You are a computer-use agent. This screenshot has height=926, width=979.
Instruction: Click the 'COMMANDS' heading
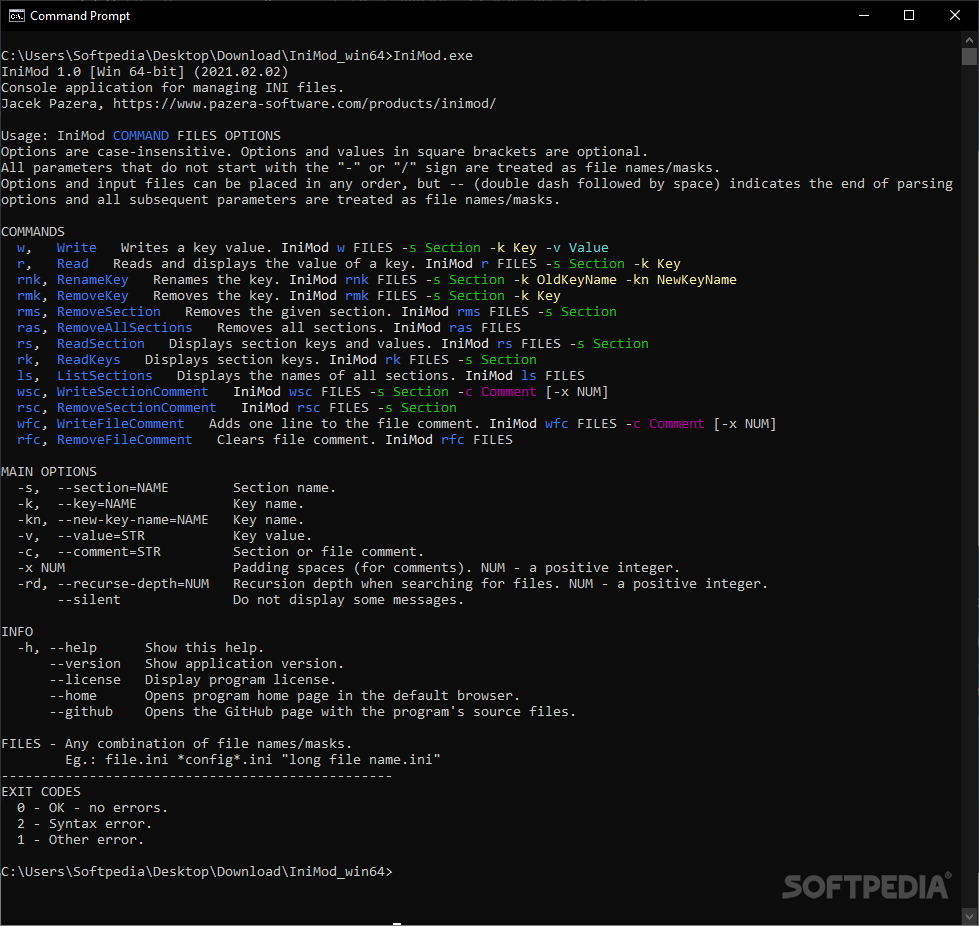tap(32, 232)
